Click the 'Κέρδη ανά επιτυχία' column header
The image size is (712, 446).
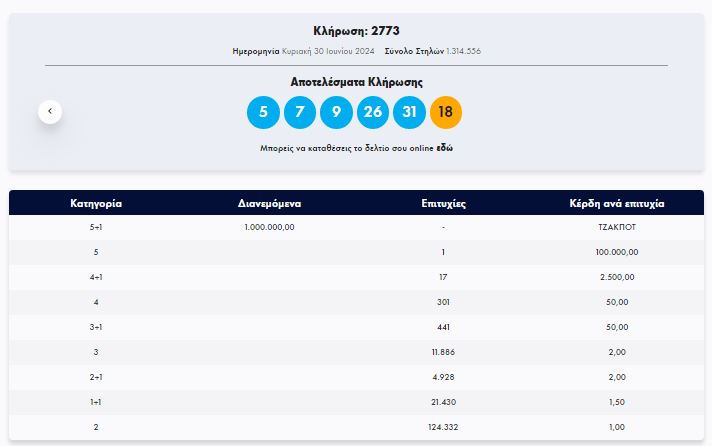click(x=617, y=203)
